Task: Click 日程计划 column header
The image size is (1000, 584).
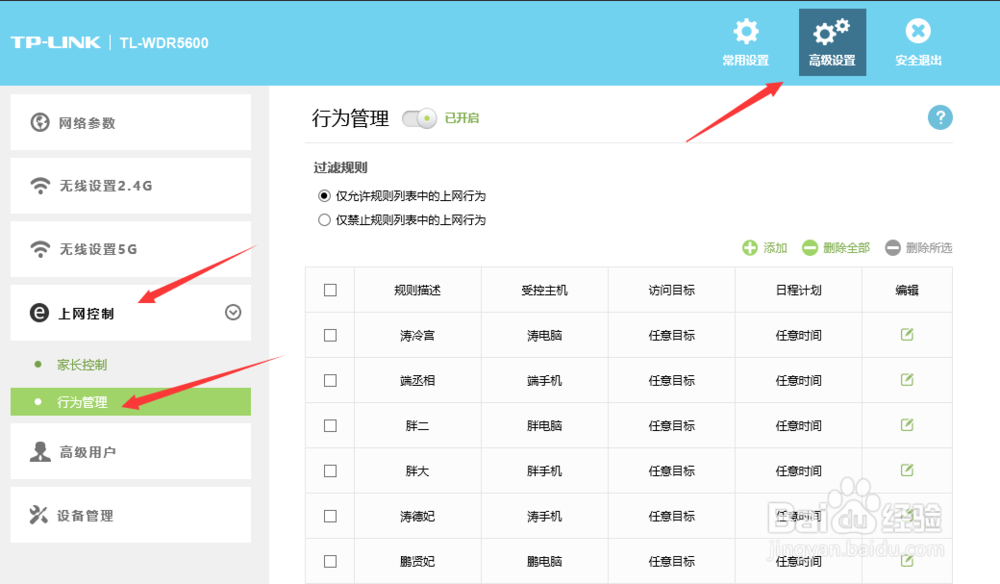Action: (x=798, y=290)
